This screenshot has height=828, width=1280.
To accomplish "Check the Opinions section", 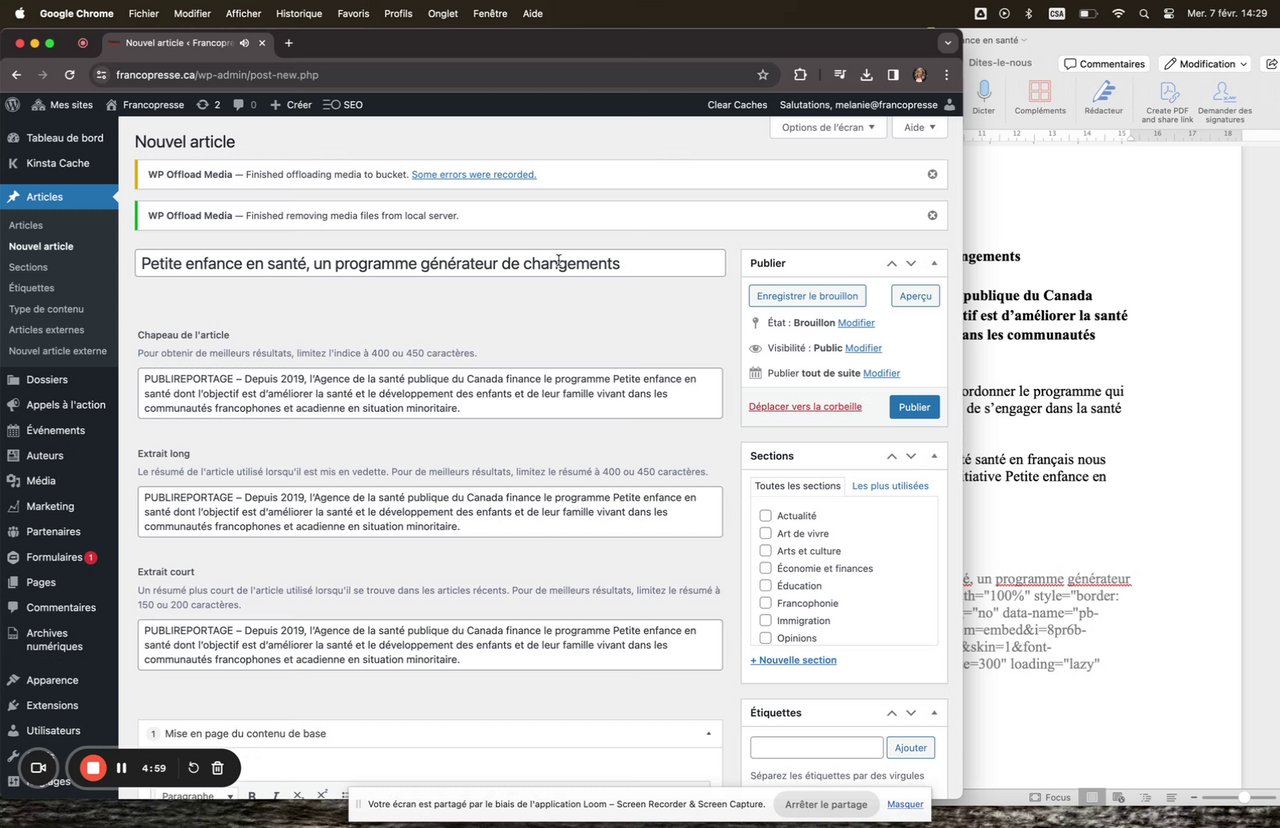I will (x=765, y=638).
